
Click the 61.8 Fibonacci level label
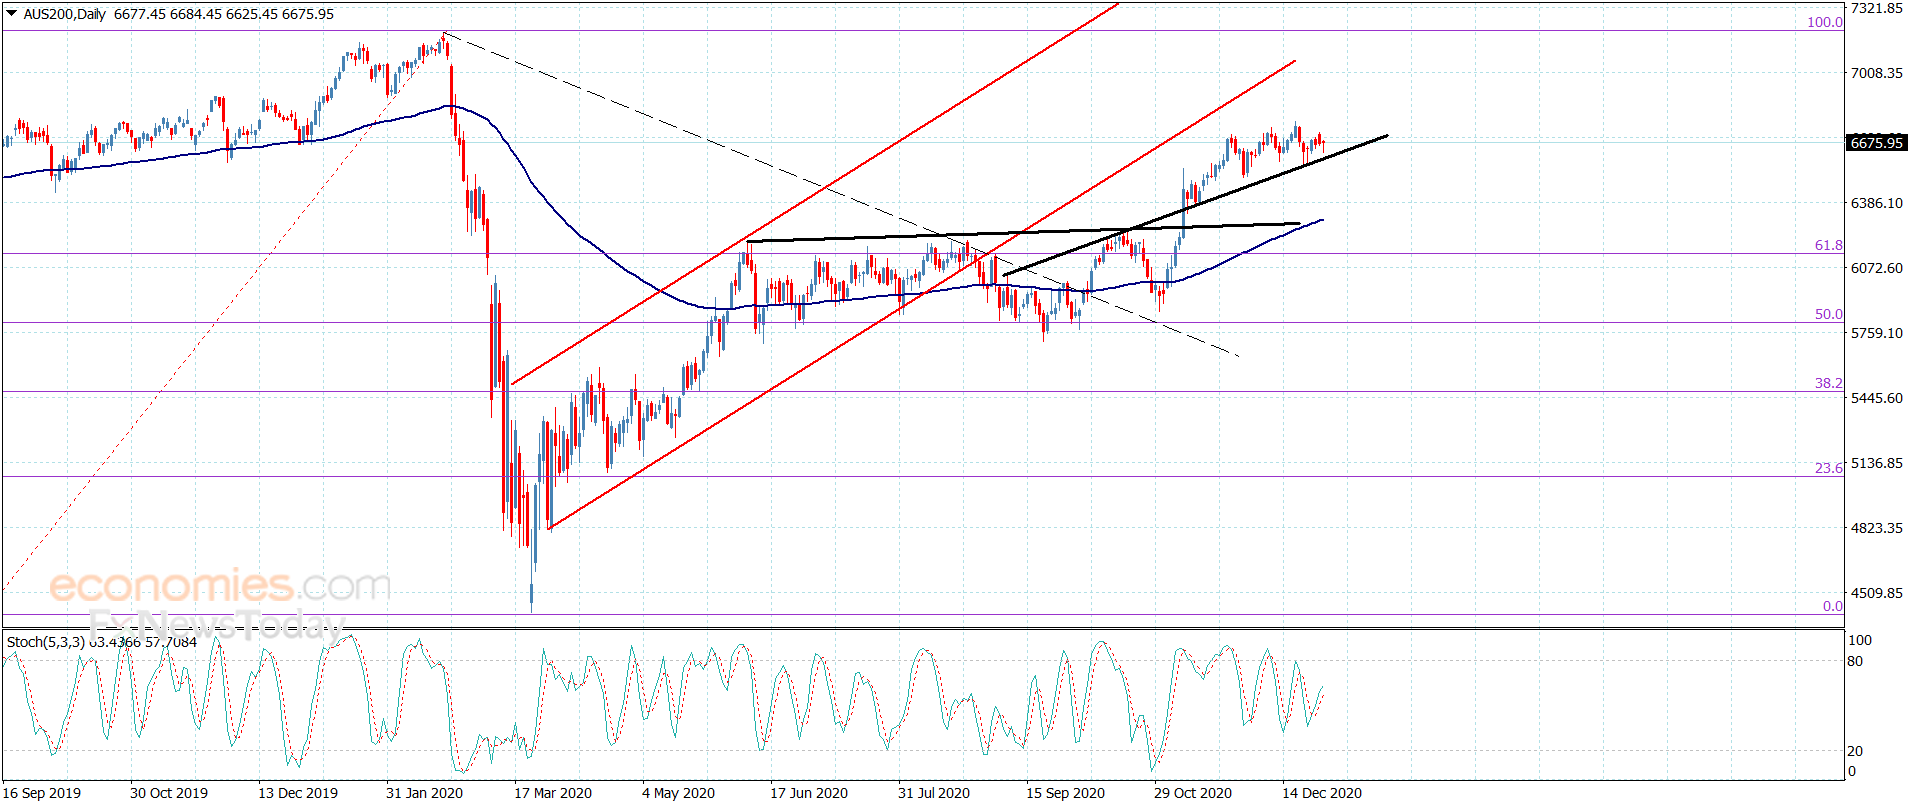point(1829,245)
